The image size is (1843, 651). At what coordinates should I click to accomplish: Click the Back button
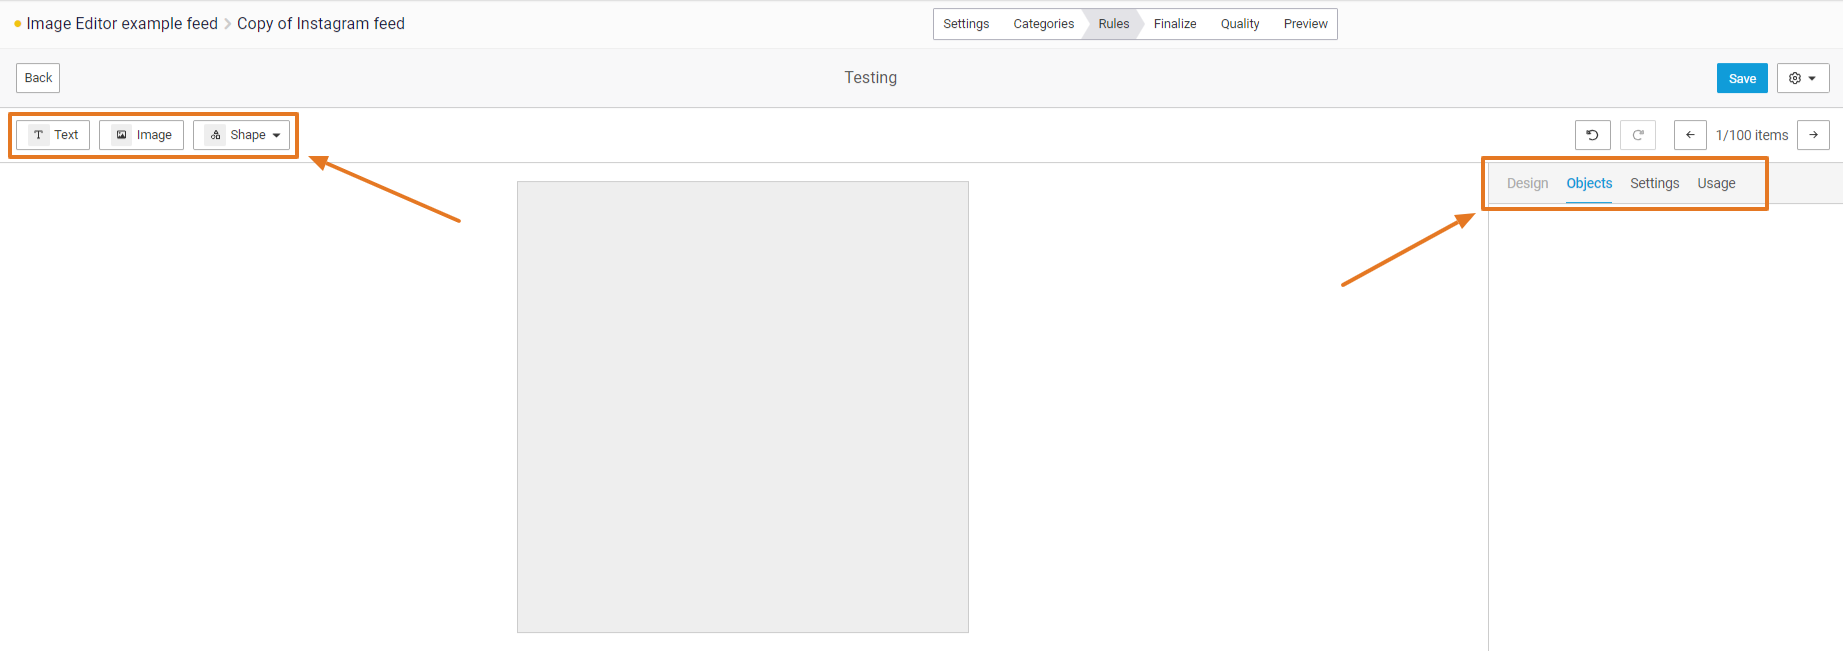click(38, 78)
